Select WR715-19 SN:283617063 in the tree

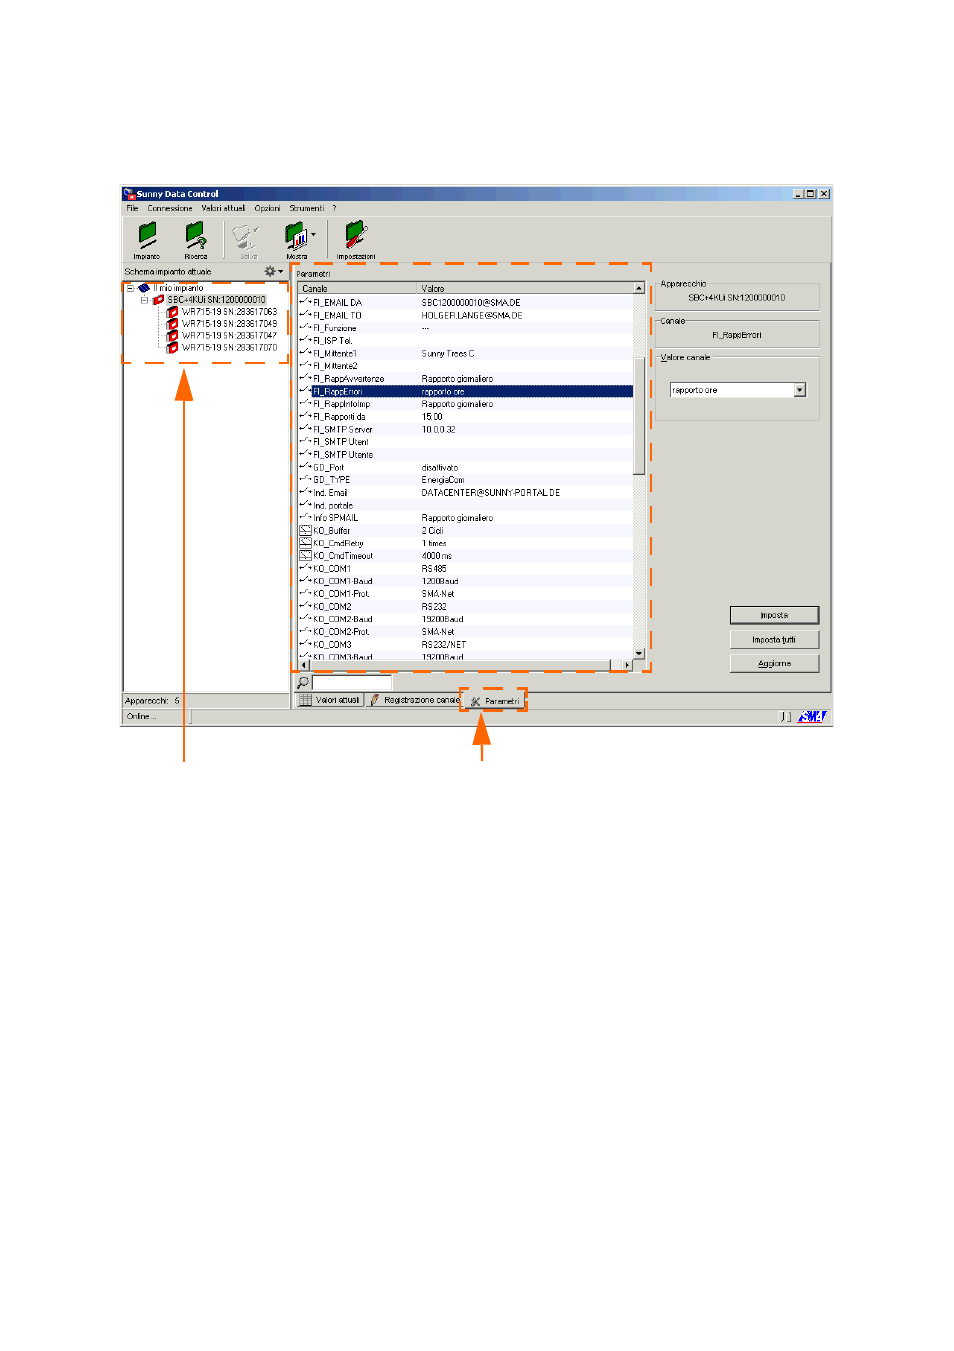tap(229, 312)
